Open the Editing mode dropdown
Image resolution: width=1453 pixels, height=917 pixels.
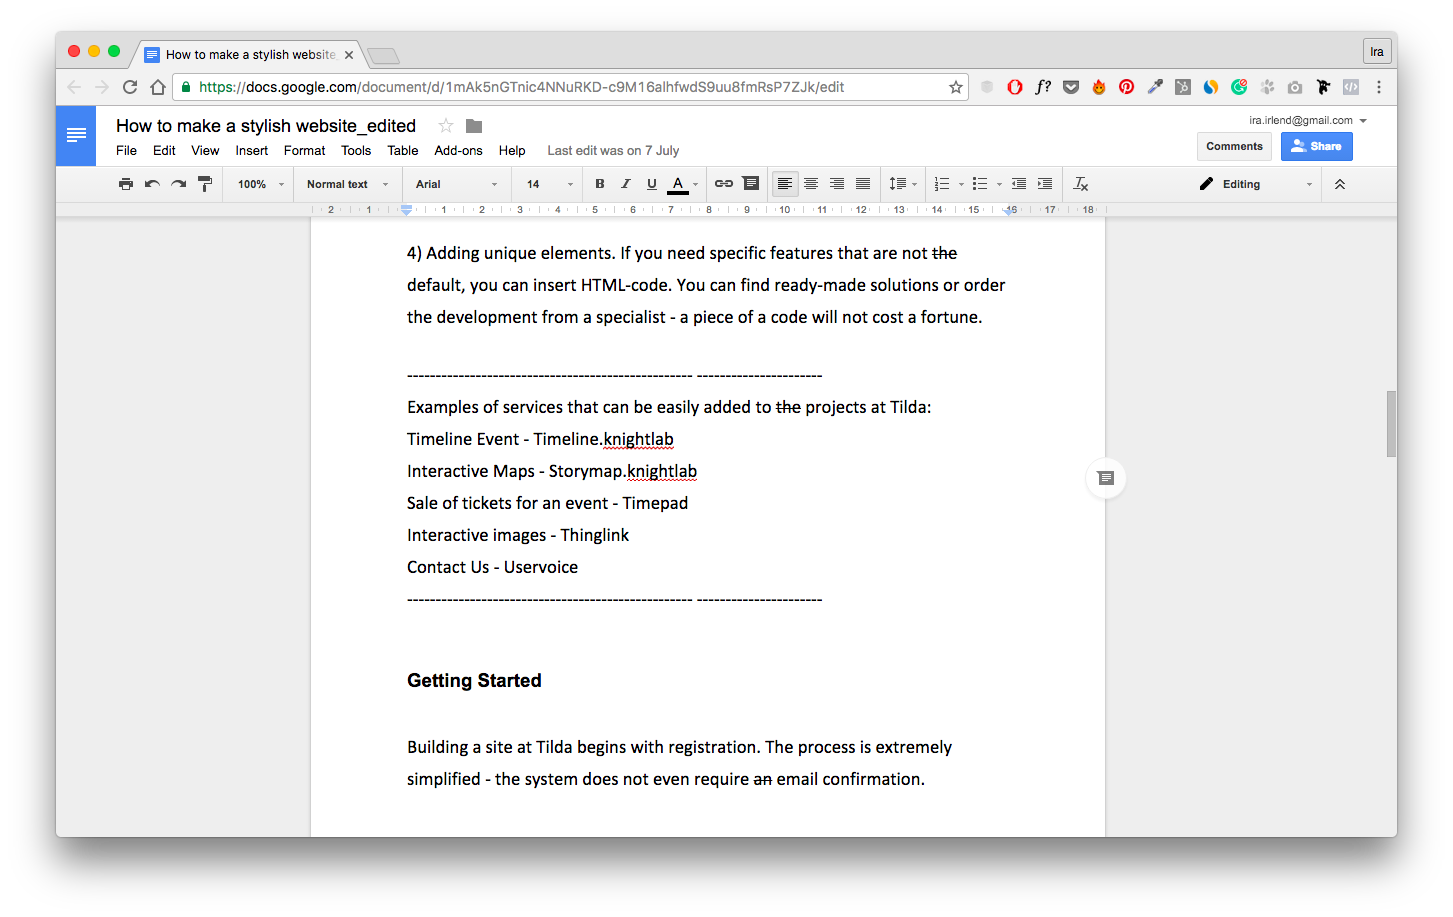(x=1256, y=184)
